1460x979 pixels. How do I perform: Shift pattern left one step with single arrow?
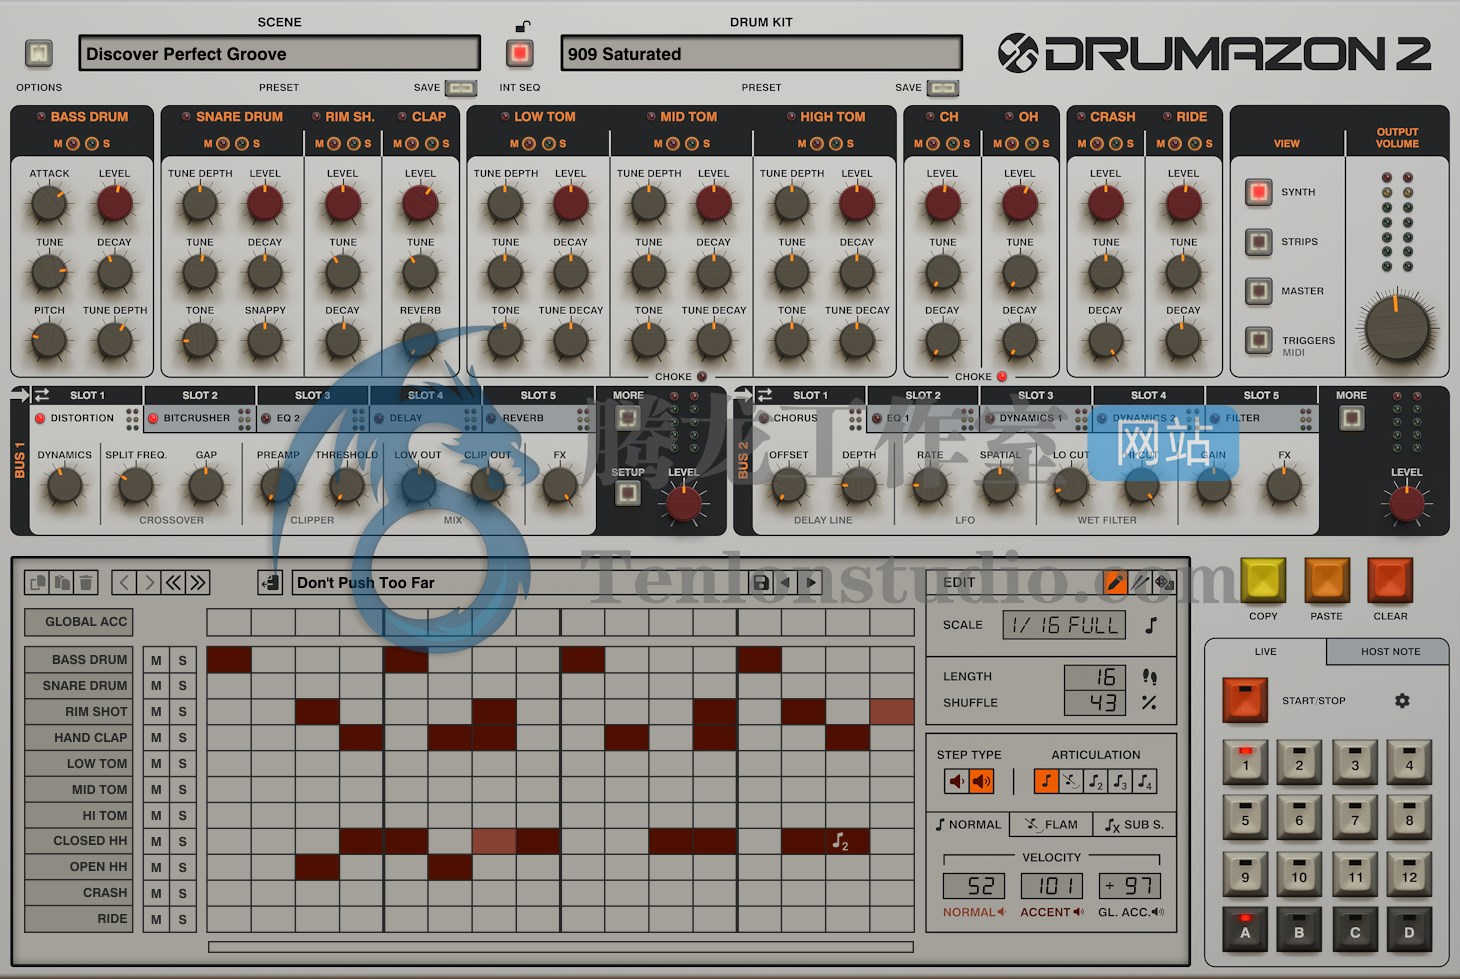tap(124, 582)
